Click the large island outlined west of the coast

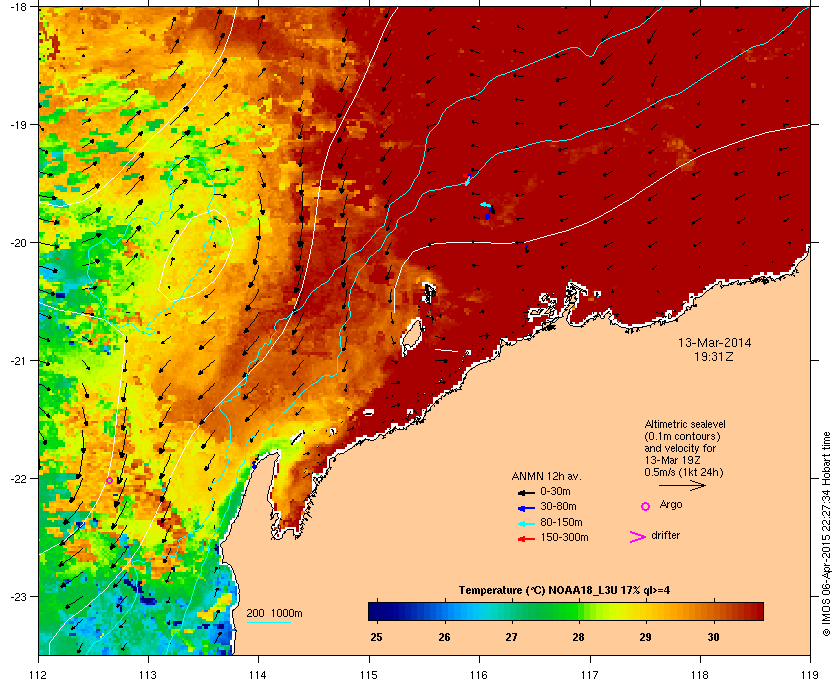coord(412,337)
